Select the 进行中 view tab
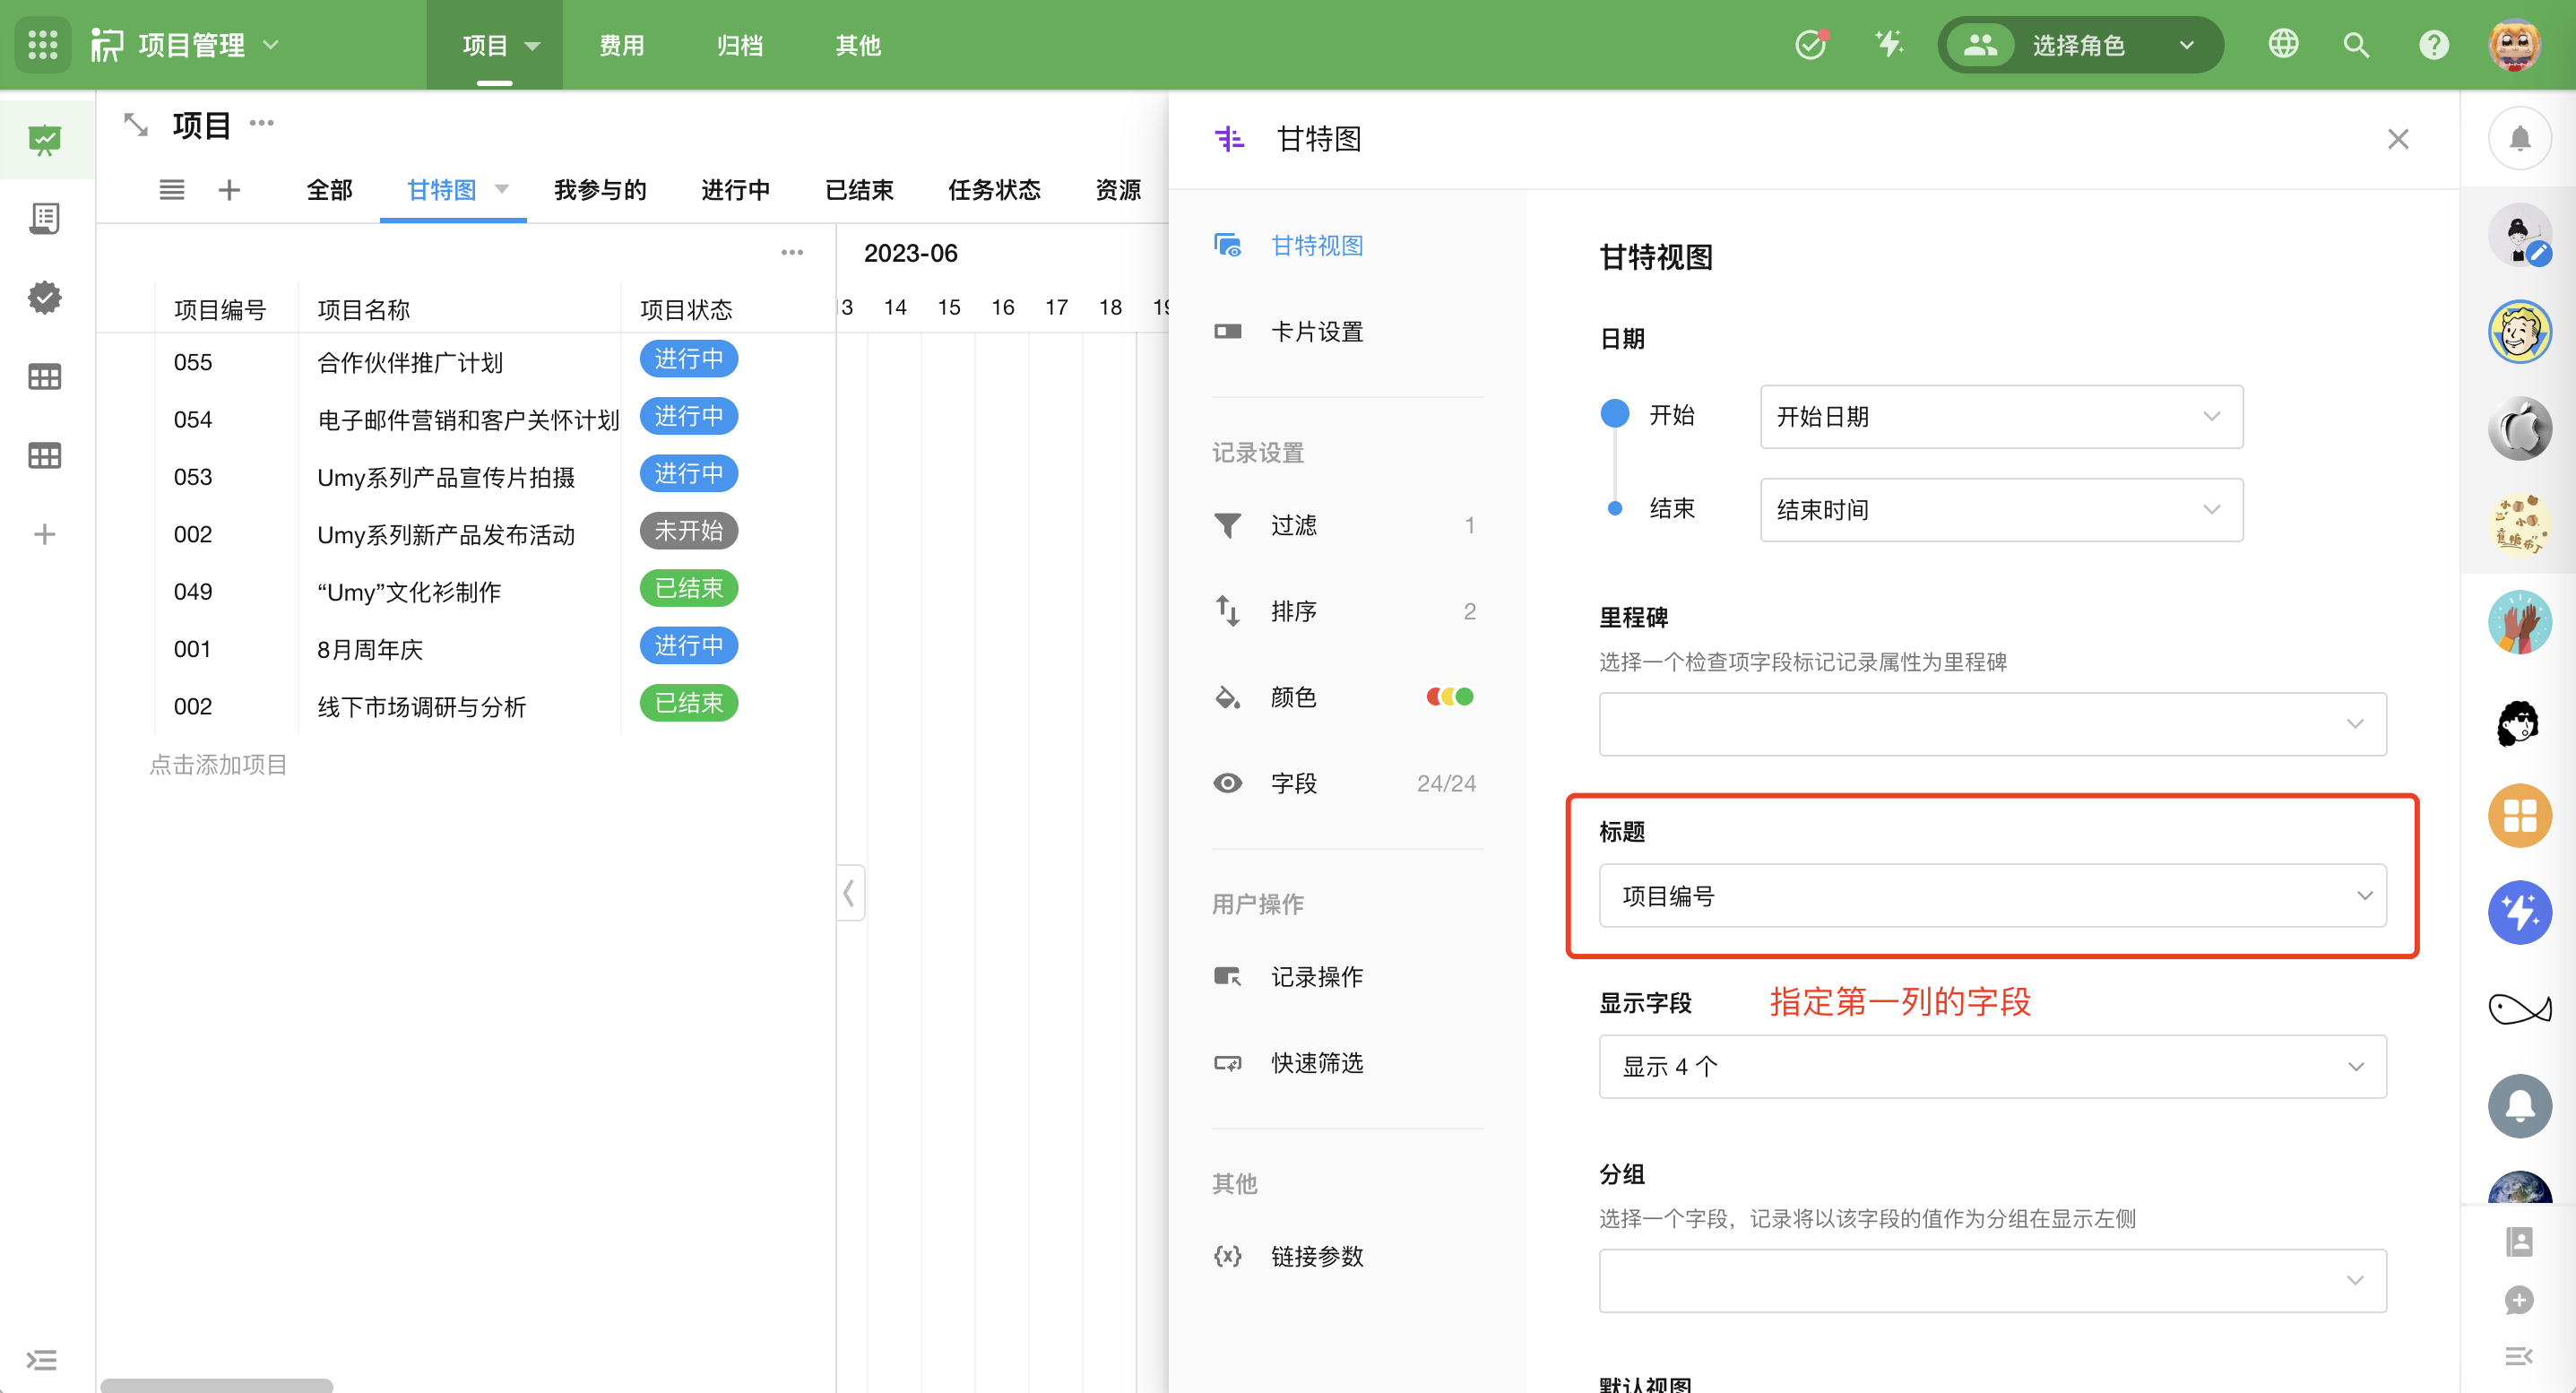Image resolution: width=2576 pixels, height=1393 pixels. pyautogui.click(x=735, y=190)
